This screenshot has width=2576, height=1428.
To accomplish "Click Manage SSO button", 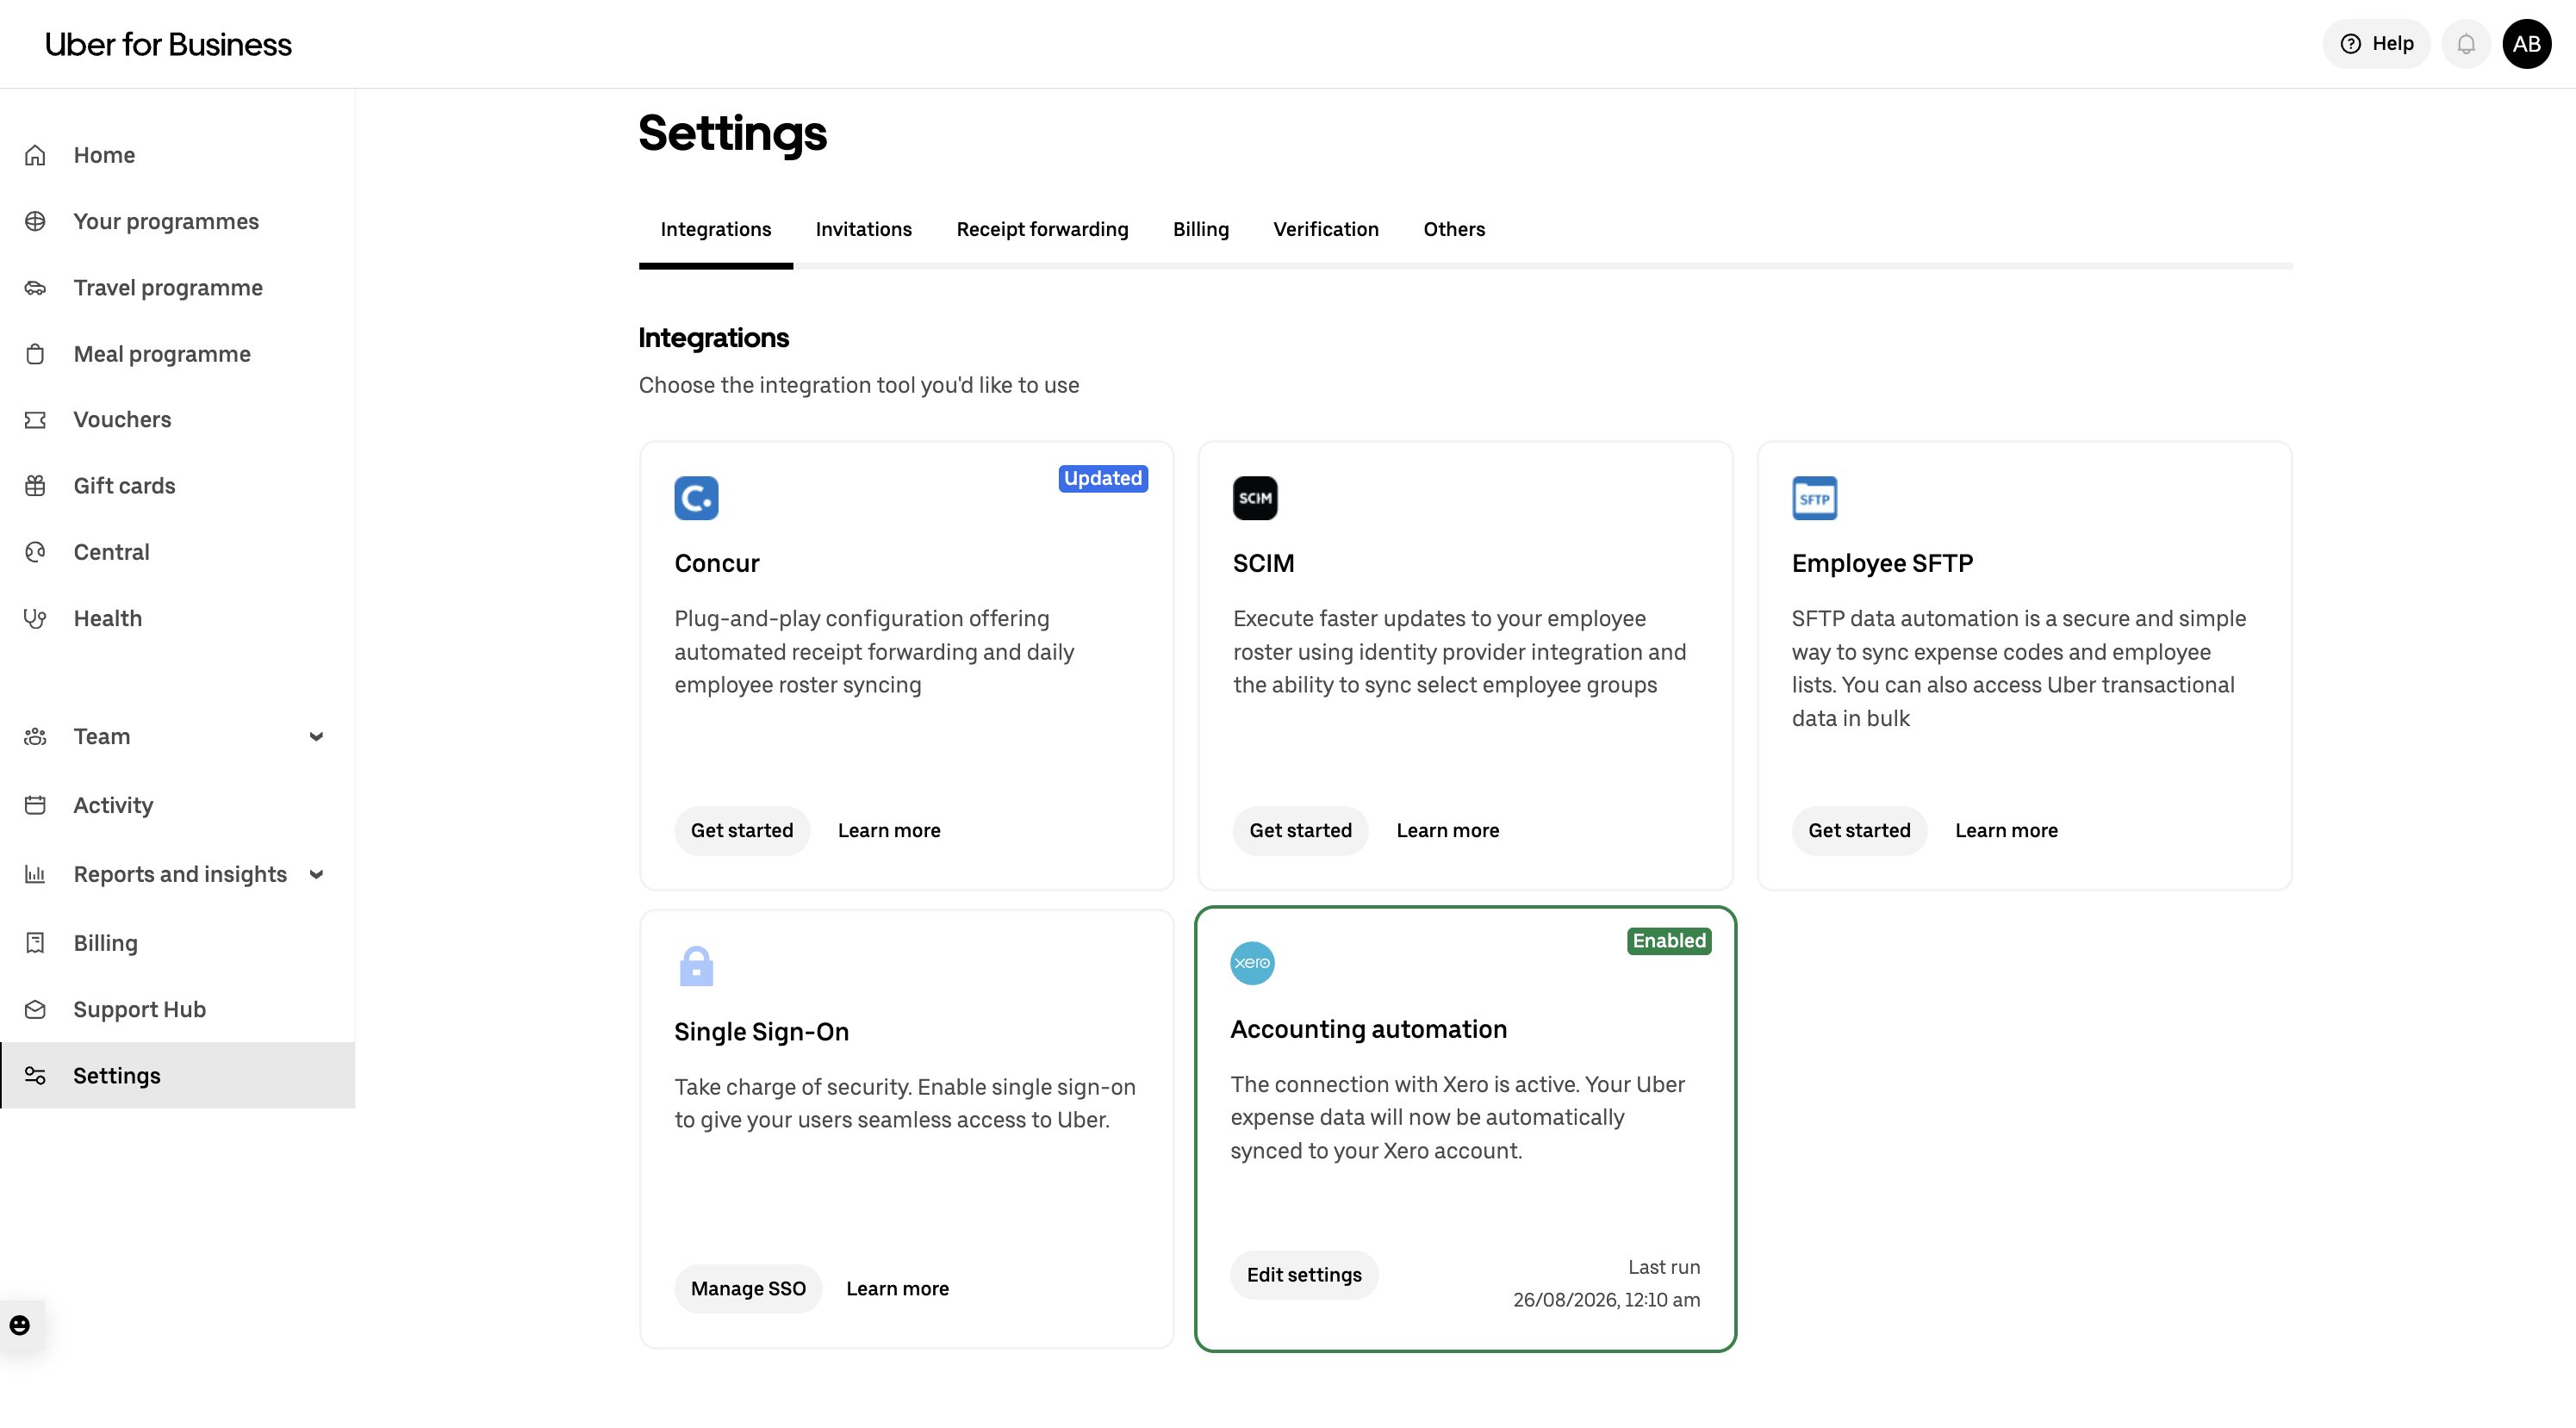I will click(x=748, y=1289).
